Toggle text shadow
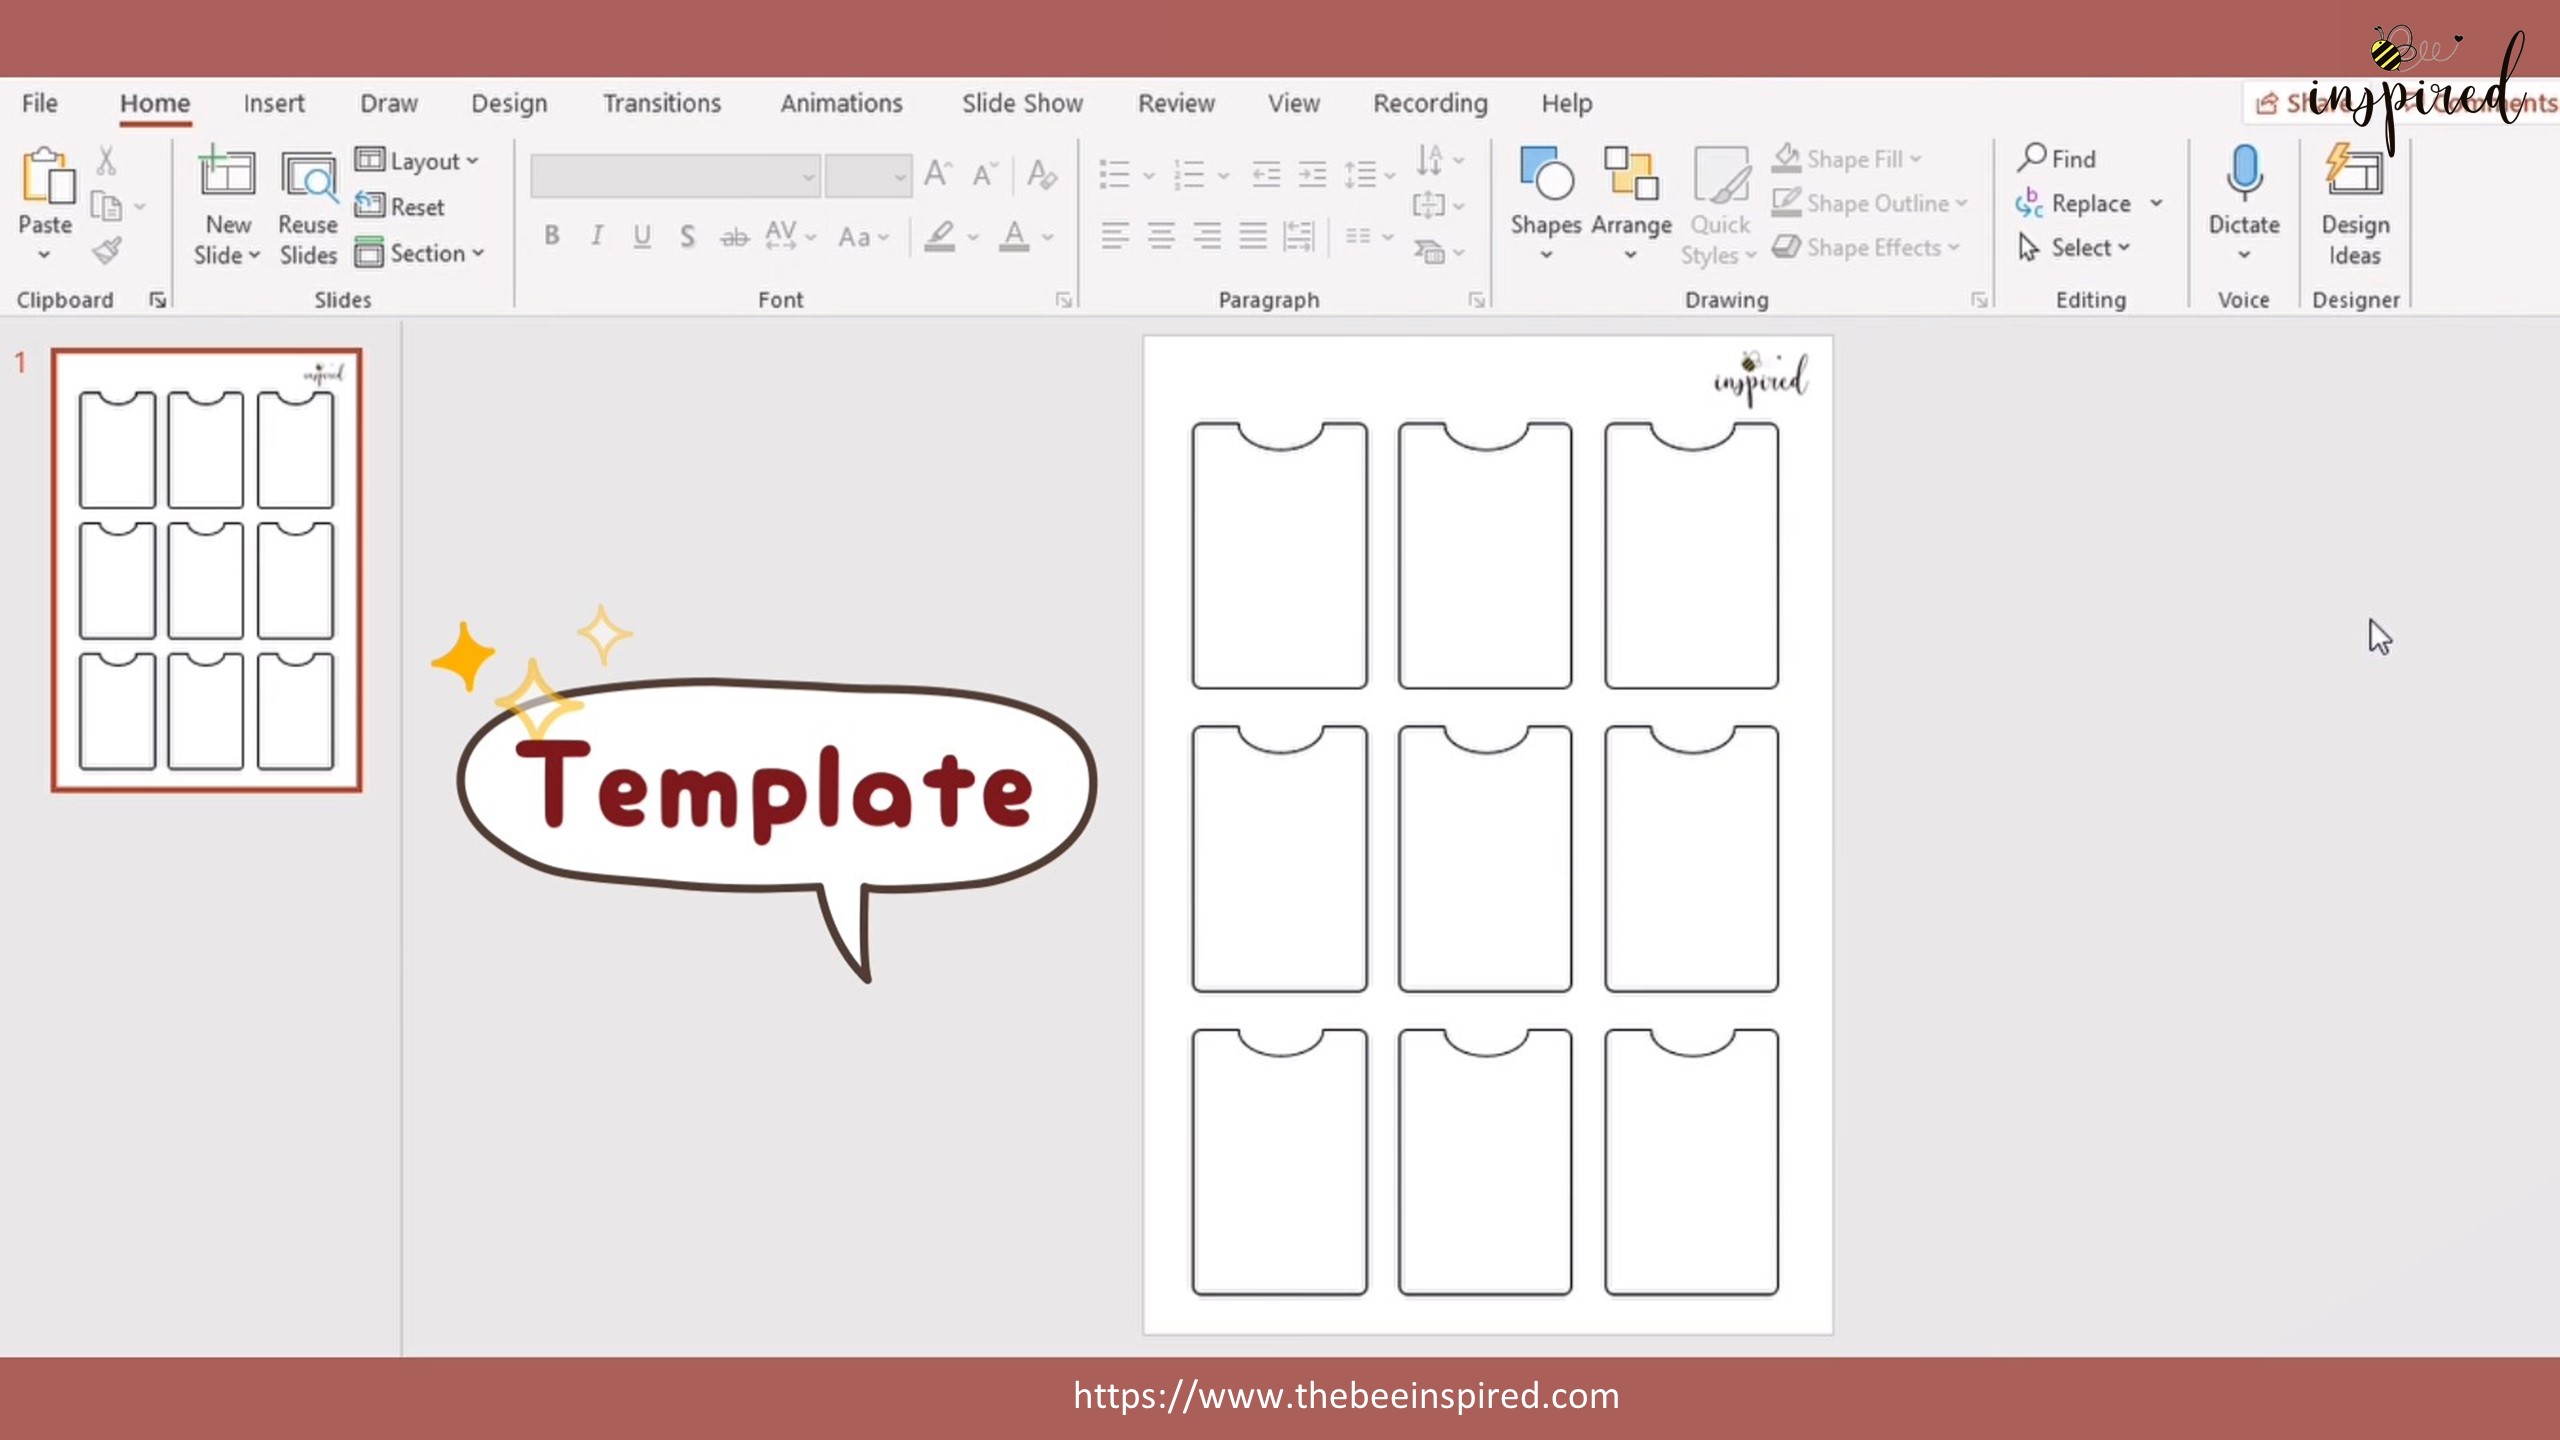 (687, 236)
